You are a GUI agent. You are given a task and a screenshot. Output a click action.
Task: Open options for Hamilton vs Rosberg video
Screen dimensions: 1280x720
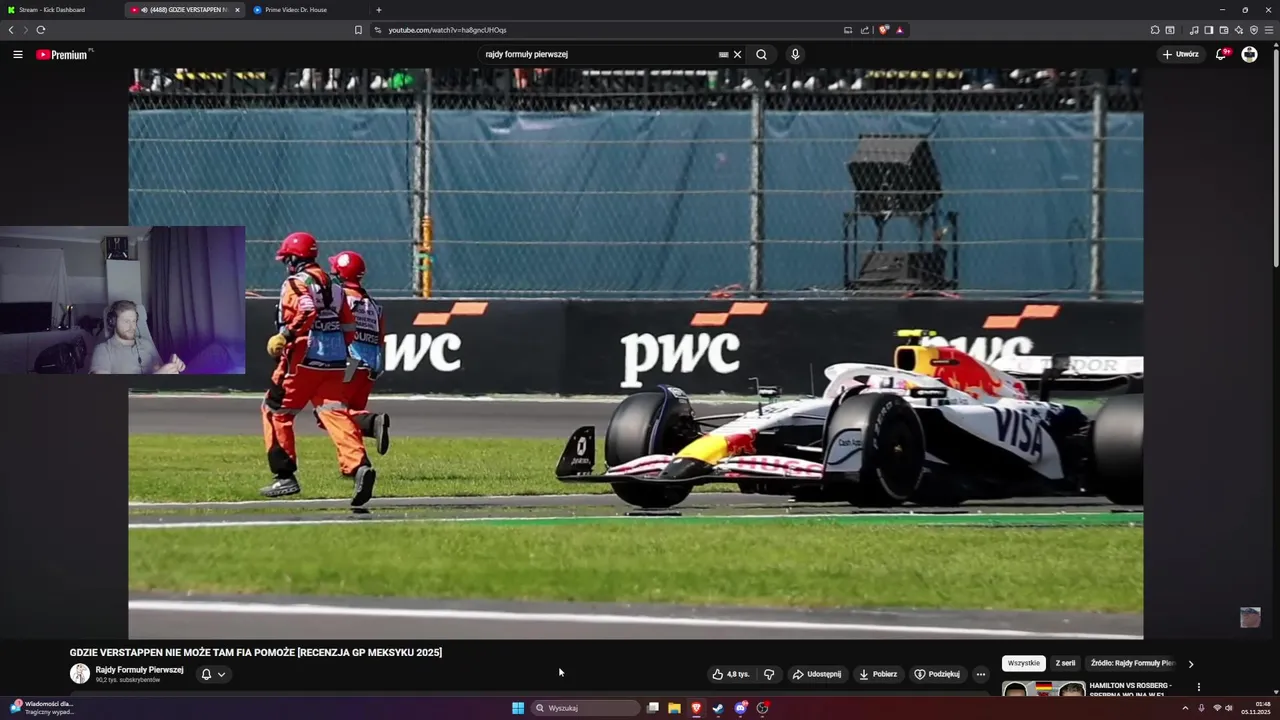(x=1198, y=687)
